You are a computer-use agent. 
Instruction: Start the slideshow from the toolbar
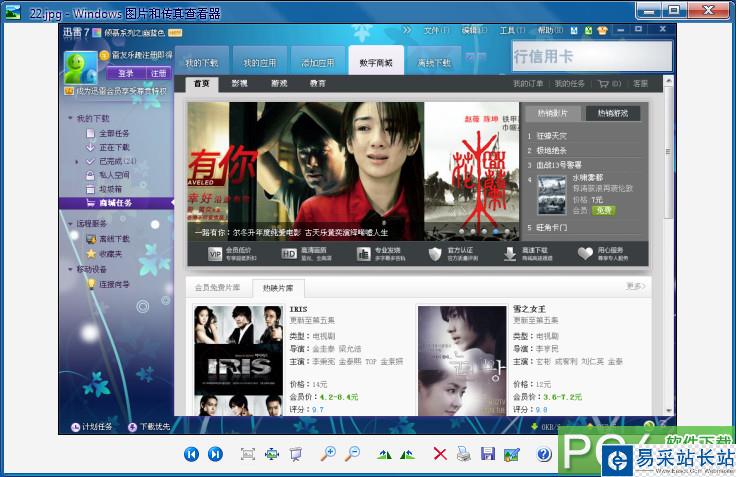[295, 454]
